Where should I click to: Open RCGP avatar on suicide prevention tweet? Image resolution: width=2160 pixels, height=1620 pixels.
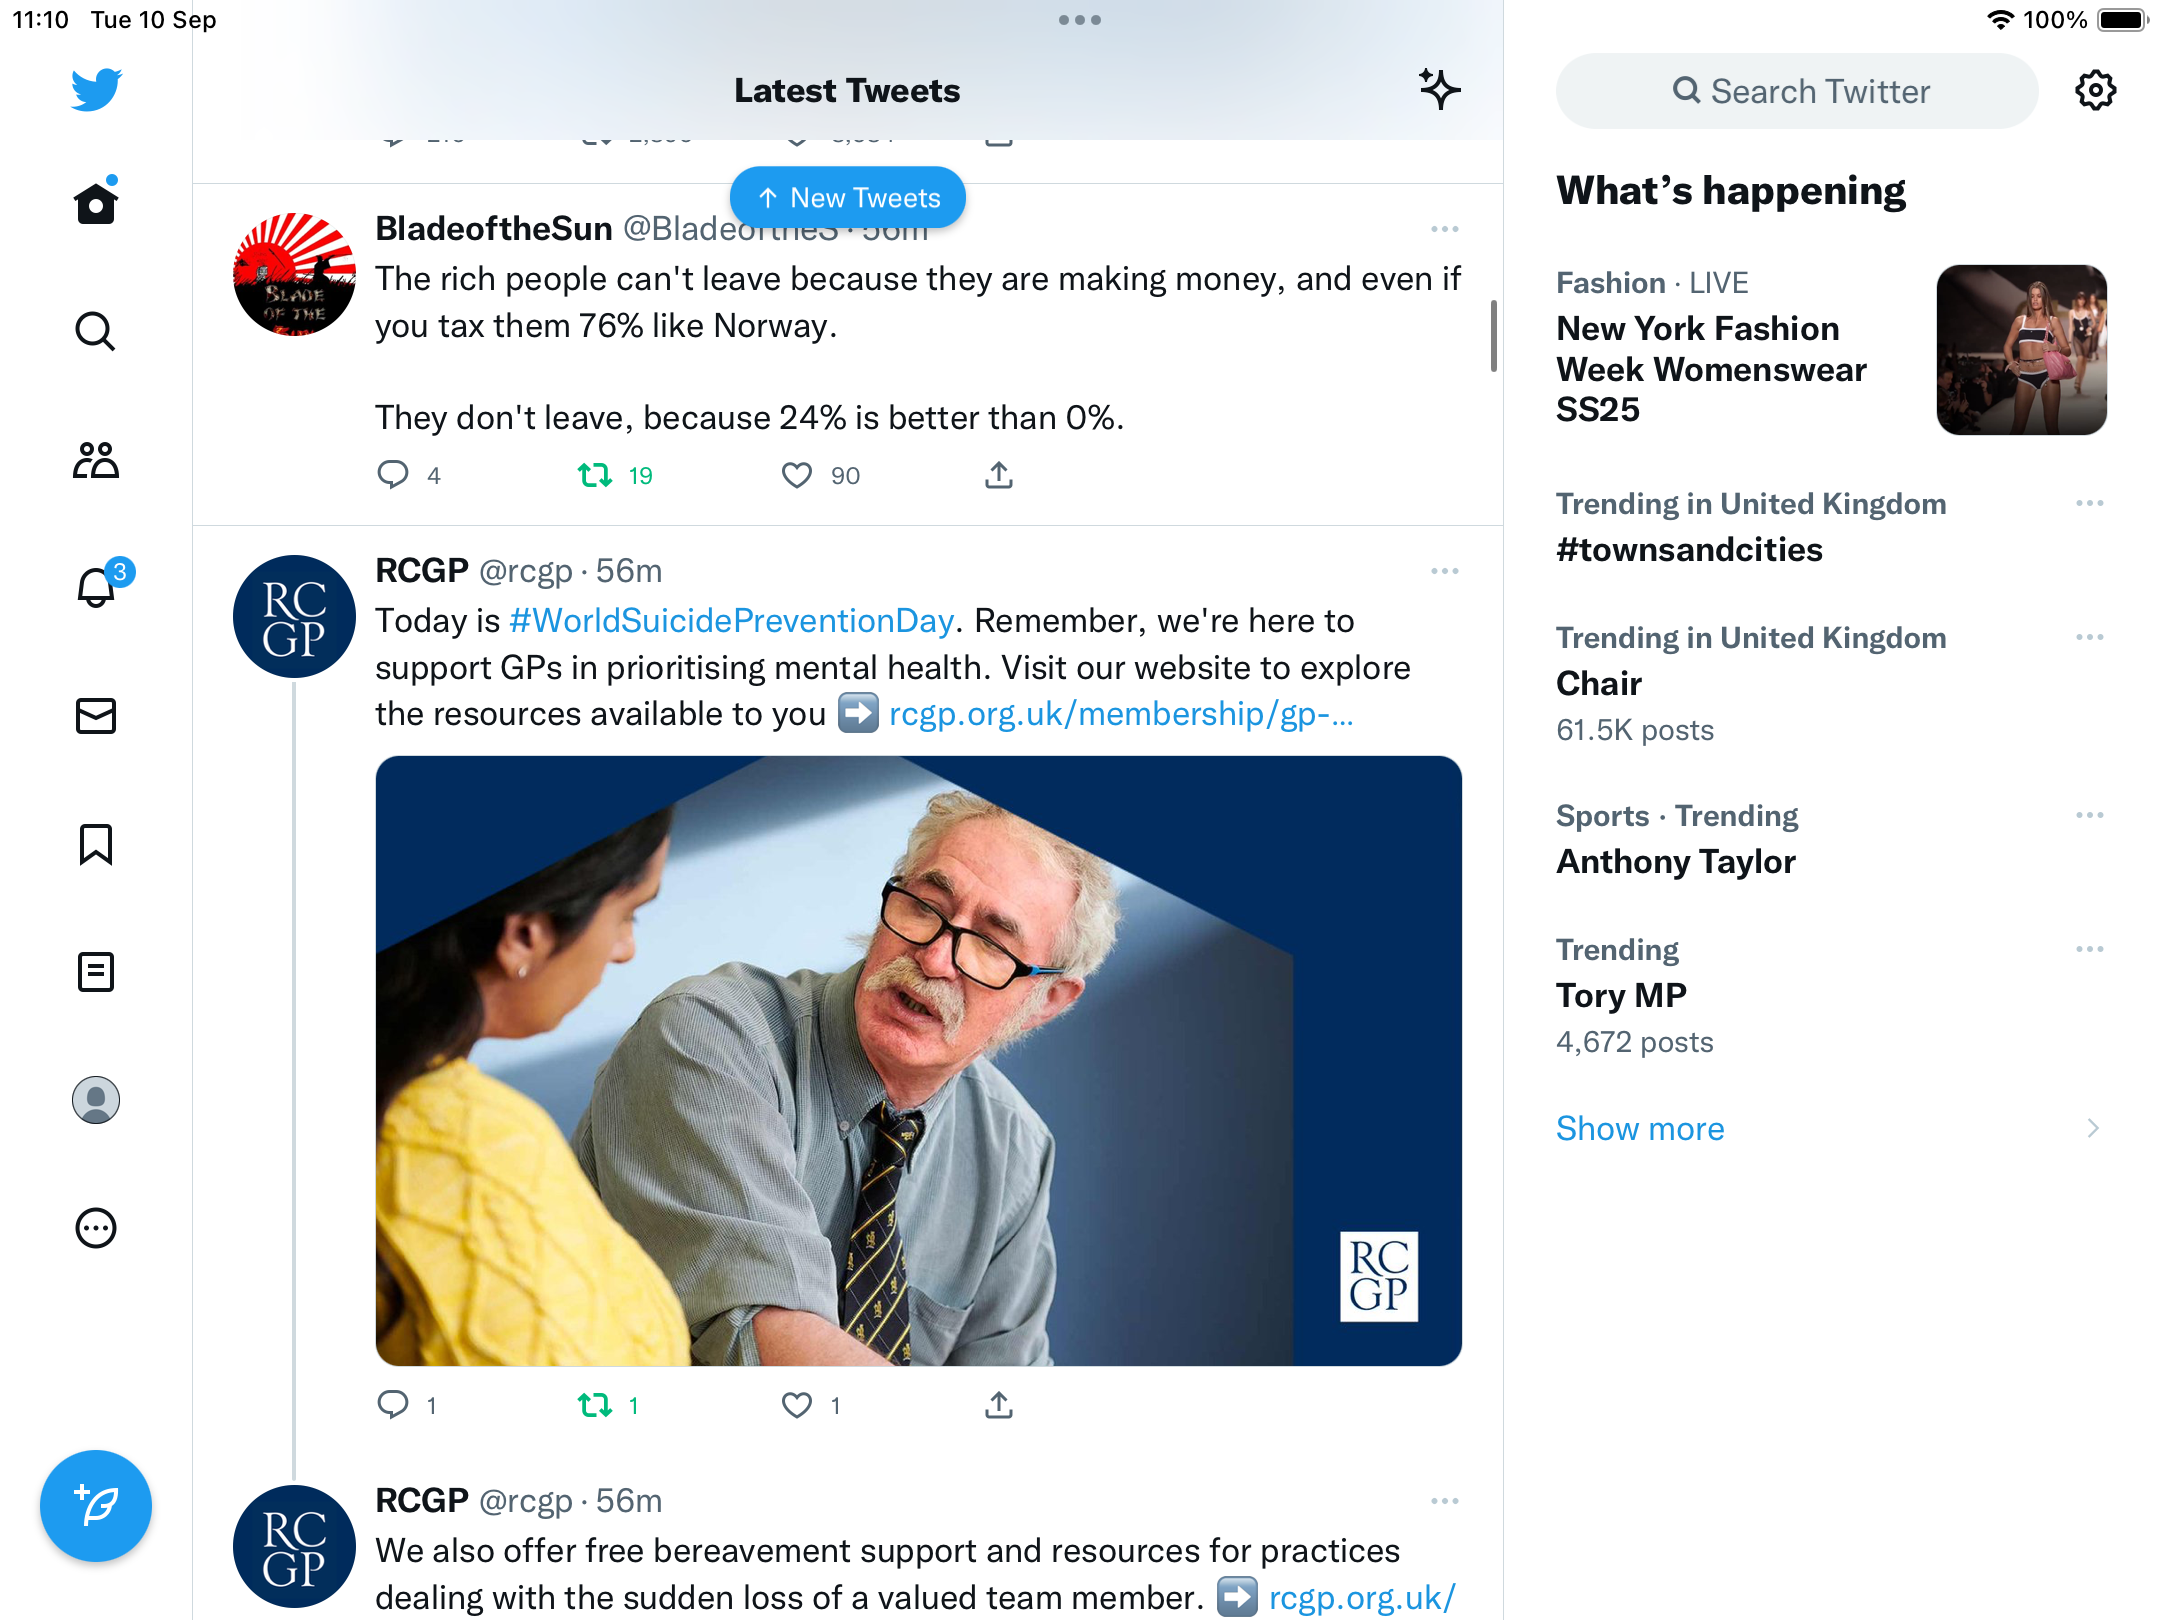coord(294,617)
